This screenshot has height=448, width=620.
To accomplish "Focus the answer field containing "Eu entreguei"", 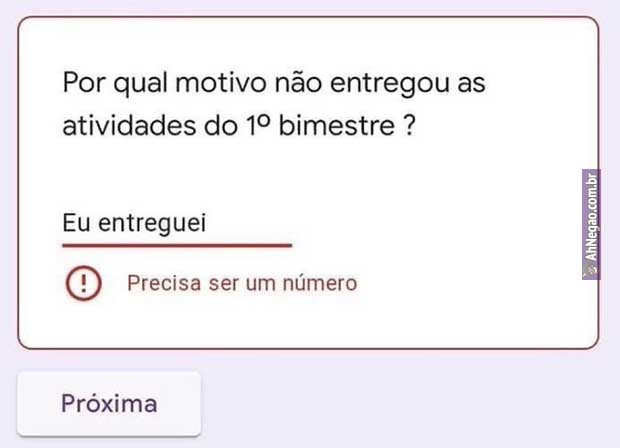I will [176, 225].
